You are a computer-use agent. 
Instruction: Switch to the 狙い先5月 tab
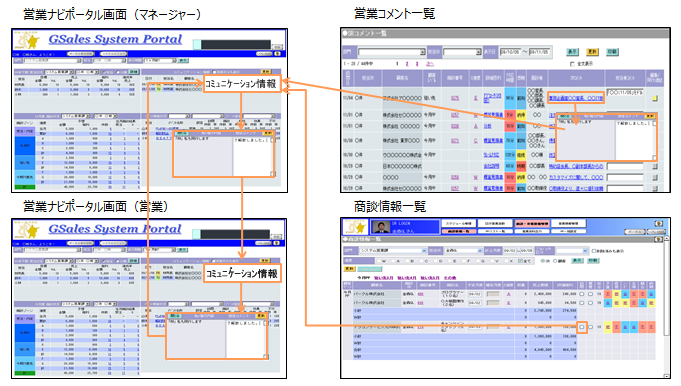point(430,278)
